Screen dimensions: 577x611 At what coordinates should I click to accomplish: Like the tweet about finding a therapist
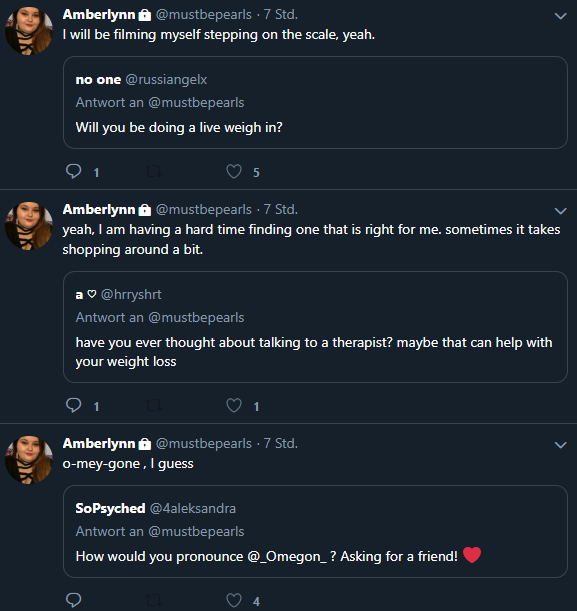pos(234,405)
